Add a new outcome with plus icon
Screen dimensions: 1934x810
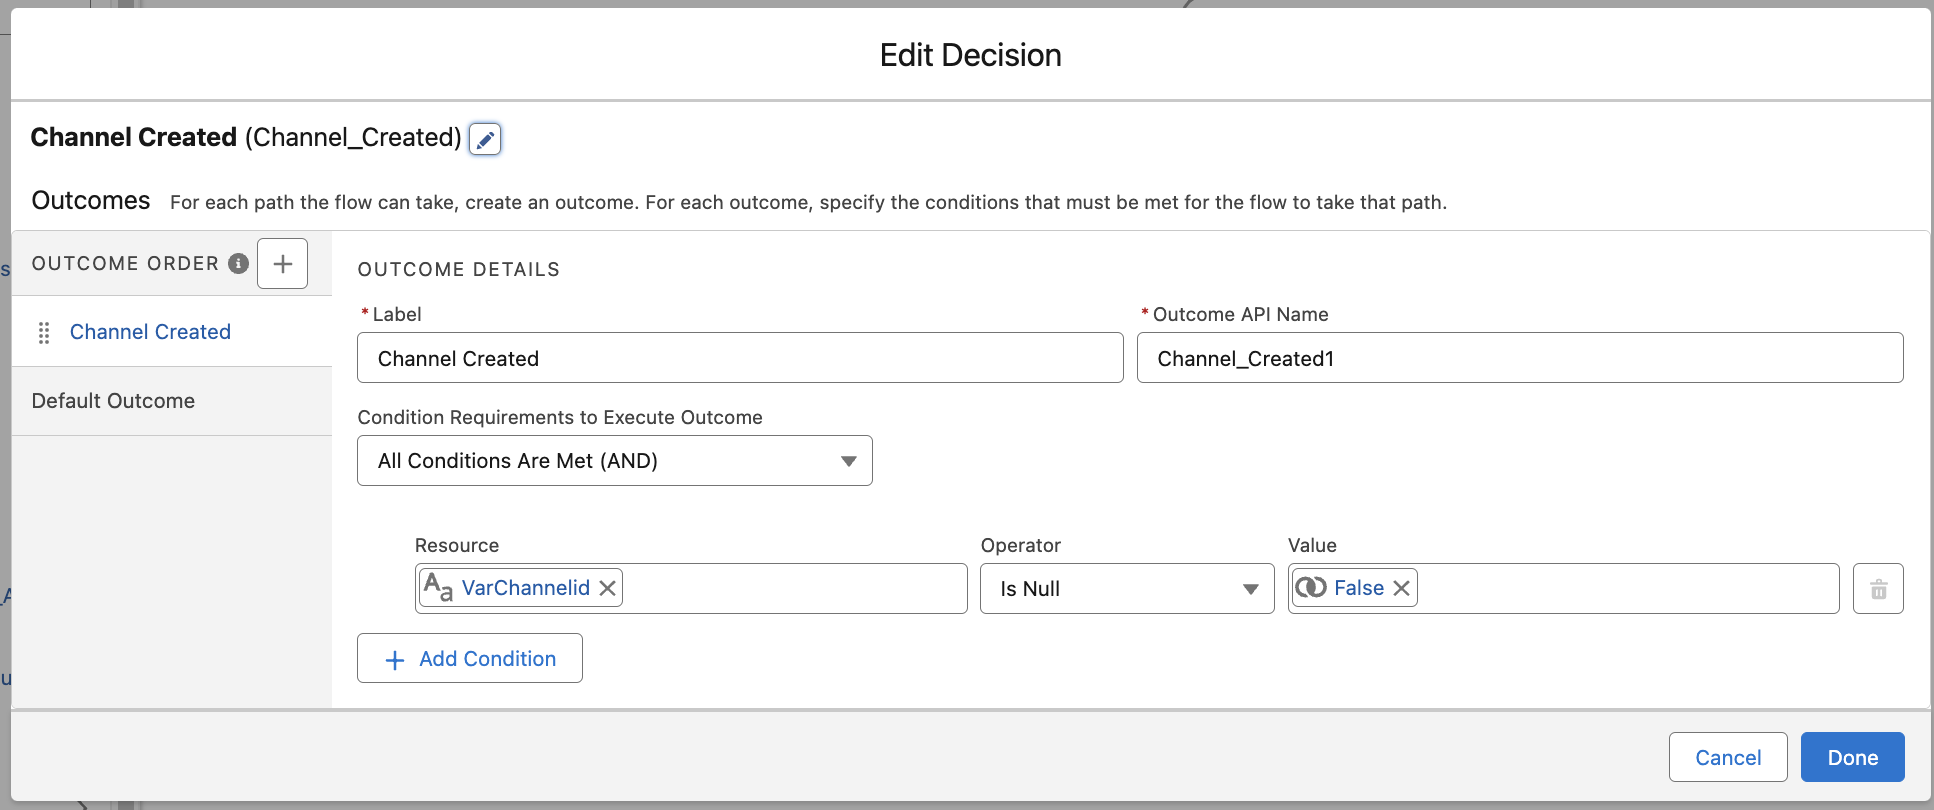282,264
